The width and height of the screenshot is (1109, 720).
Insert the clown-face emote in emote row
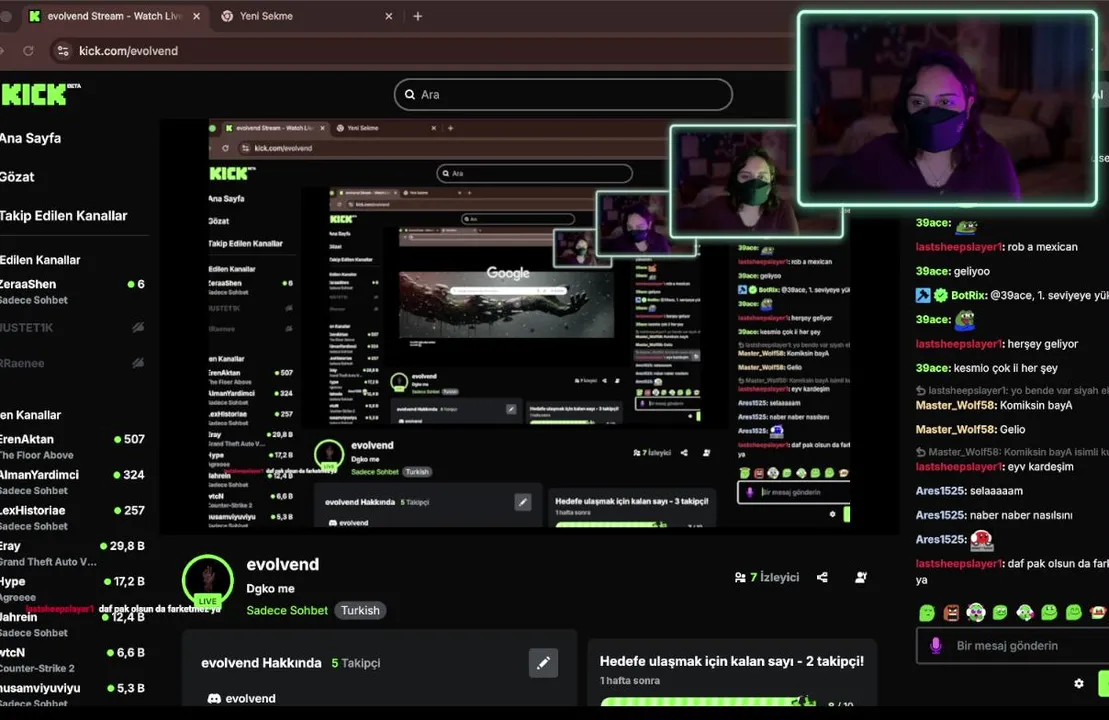pyautogui.click(x=976, y=612)
